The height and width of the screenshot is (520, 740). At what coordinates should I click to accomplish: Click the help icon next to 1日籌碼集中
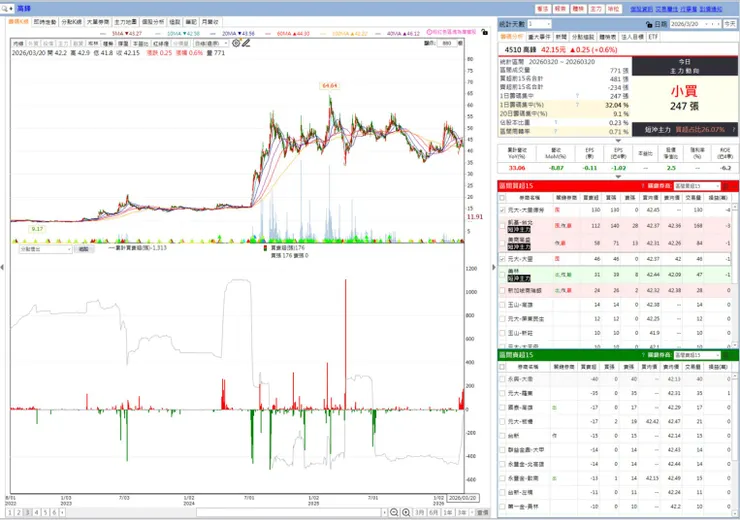pyautogui.click(x=577, y=96)
